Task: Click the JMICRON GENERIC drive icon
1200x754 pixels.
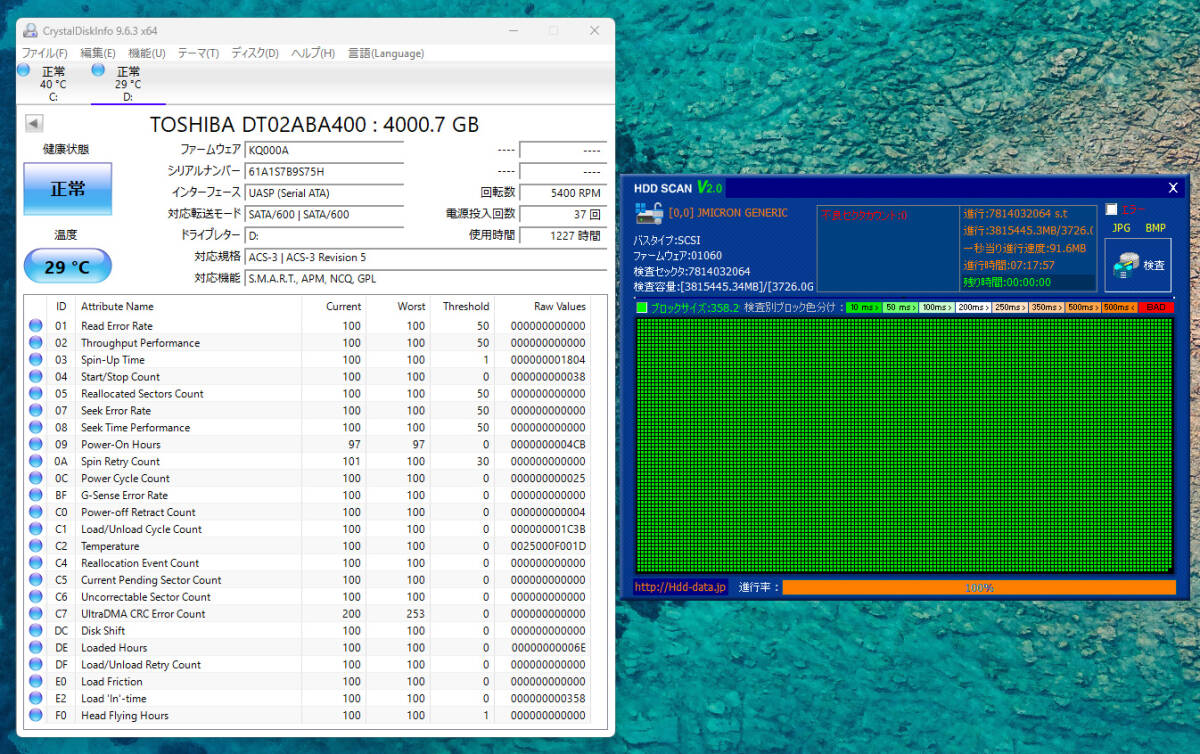Action: [x=649, y=213]
